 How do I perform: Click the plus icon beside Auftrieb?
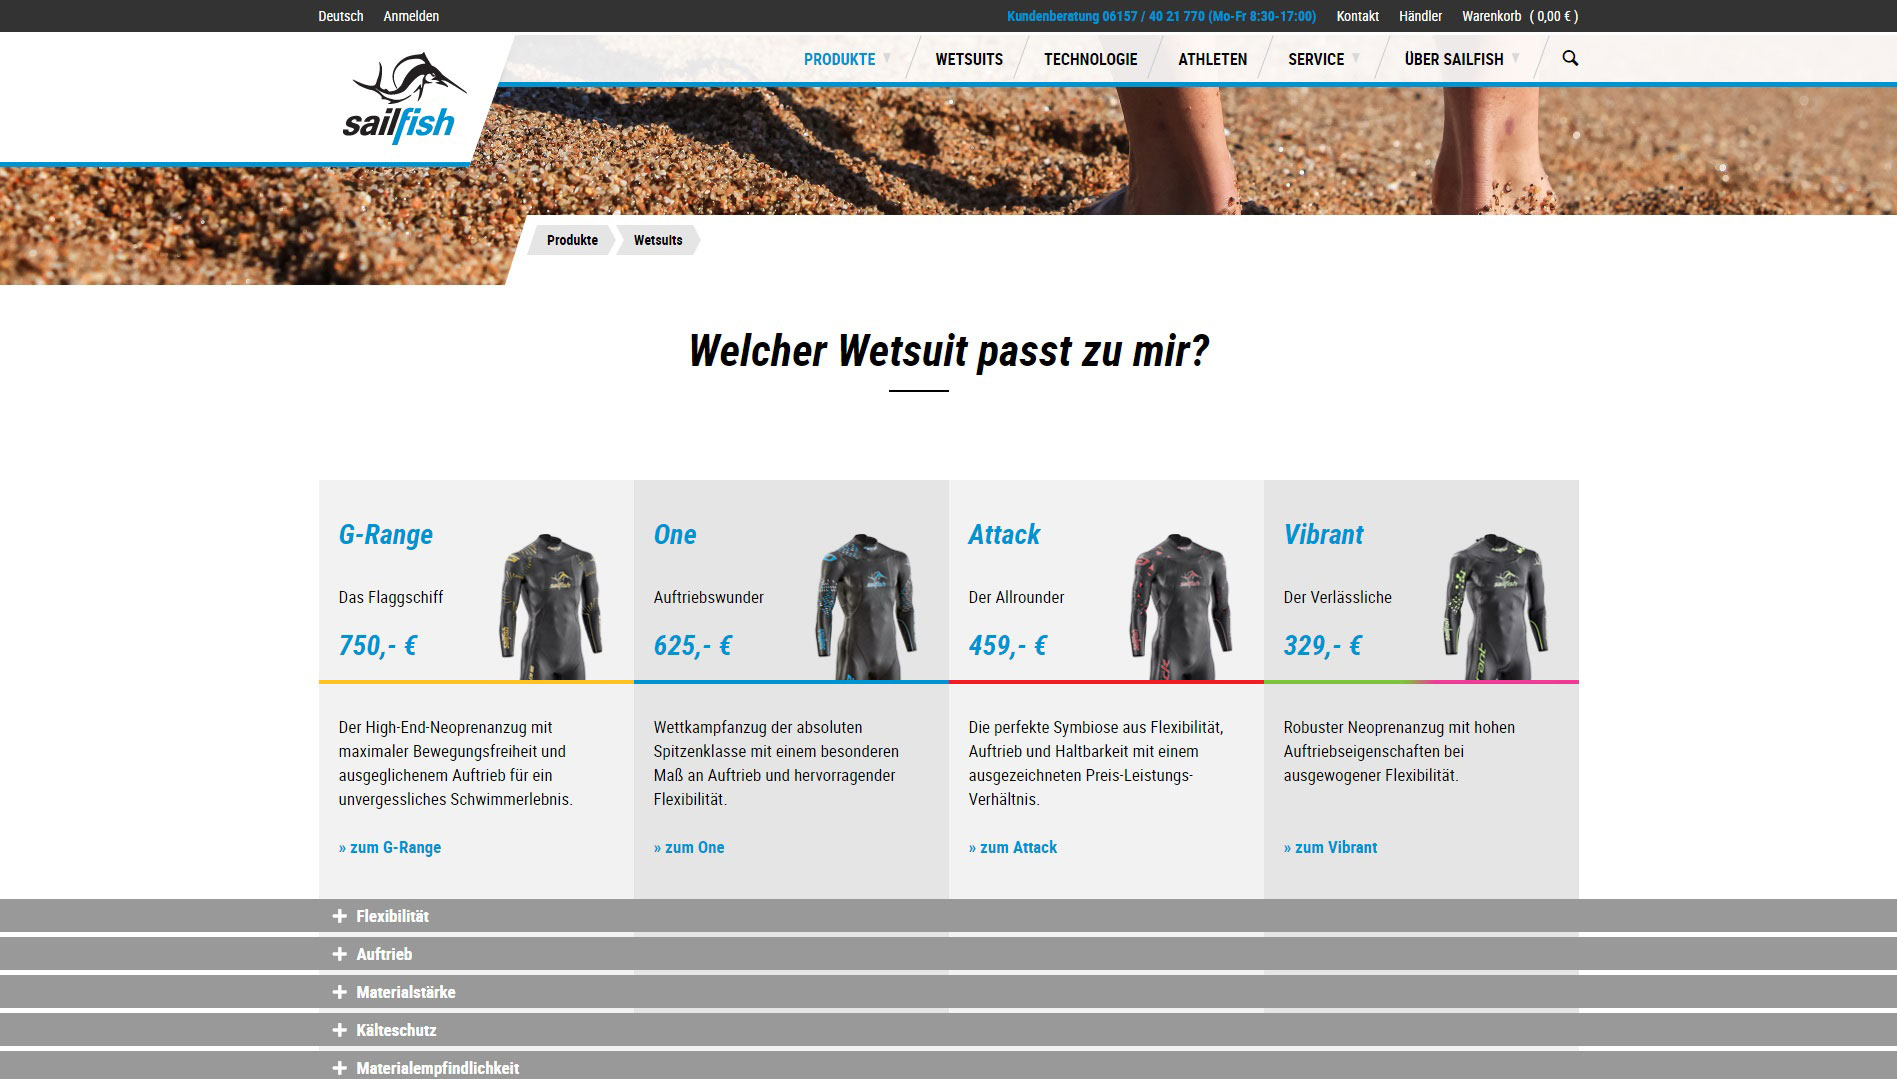point(340,954)
